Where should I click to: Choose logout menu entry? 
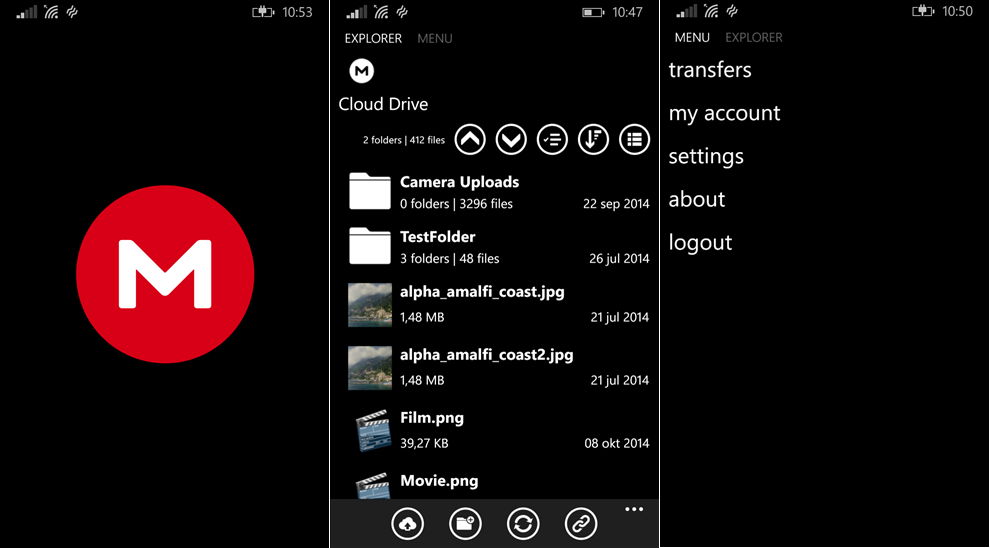701,242
